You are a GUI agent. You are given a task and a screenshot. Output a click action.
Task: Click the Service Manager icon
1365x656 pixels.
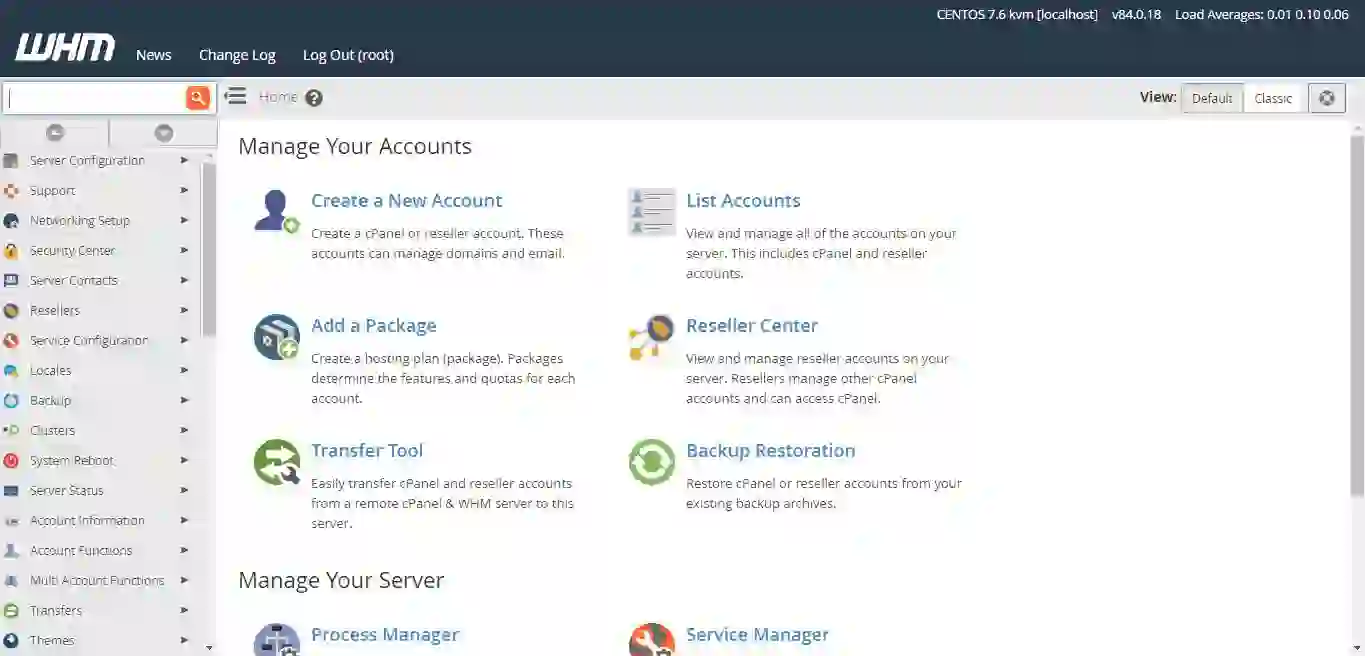tap(652, 640)
